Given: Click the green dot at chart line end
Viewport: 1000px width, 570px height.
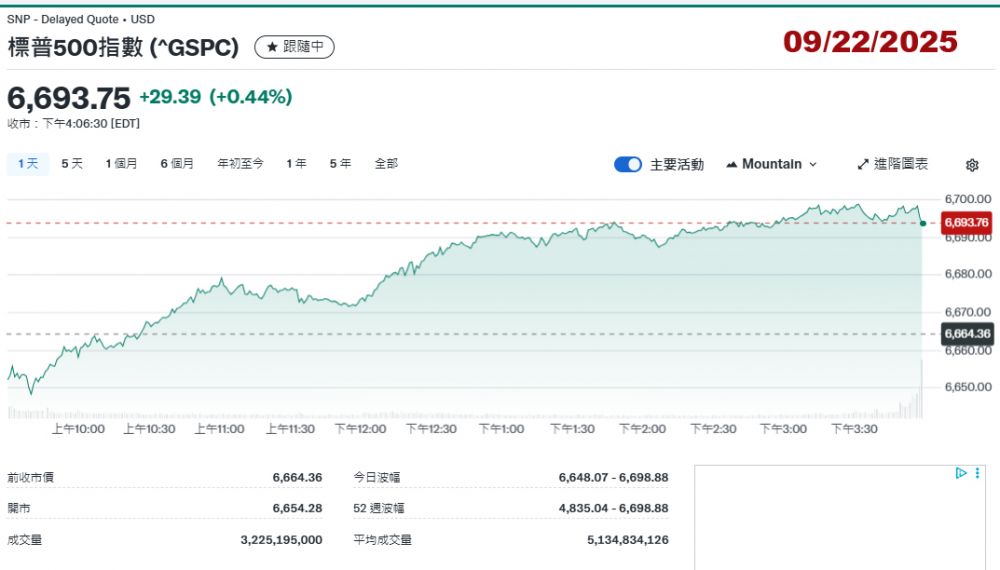Looking at the screenshot, I should [x=922, y=223].
